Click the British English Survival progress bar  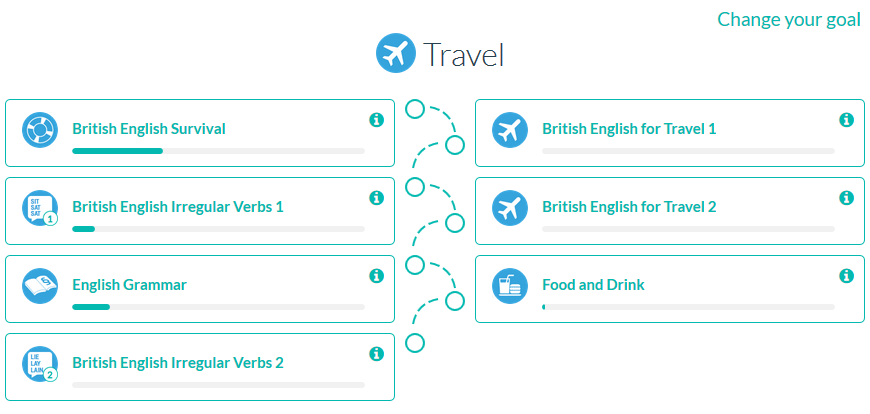[x=219, y=151]
